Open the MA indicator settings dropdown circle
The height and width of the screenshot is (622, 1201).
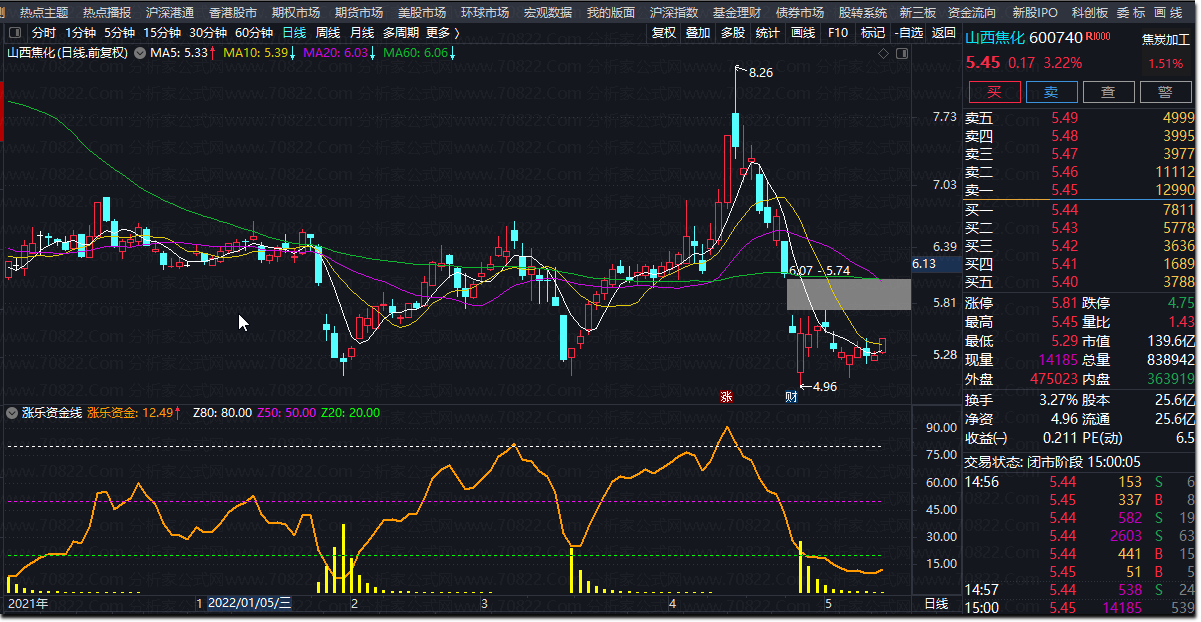coord(139,52)
